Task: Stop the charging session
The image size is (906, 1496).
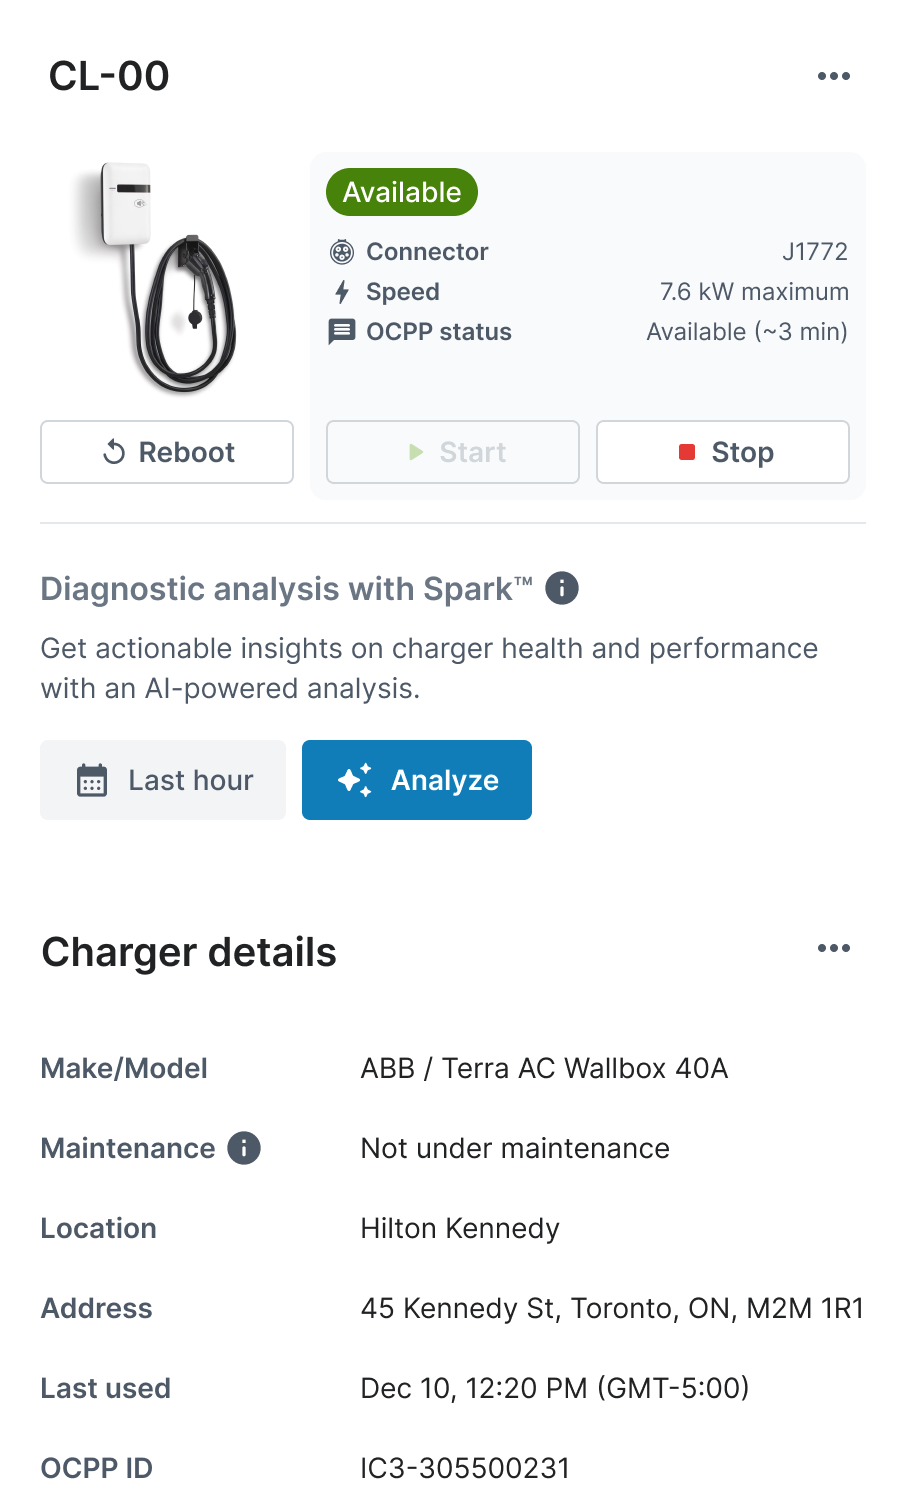Action: (723, 452)
